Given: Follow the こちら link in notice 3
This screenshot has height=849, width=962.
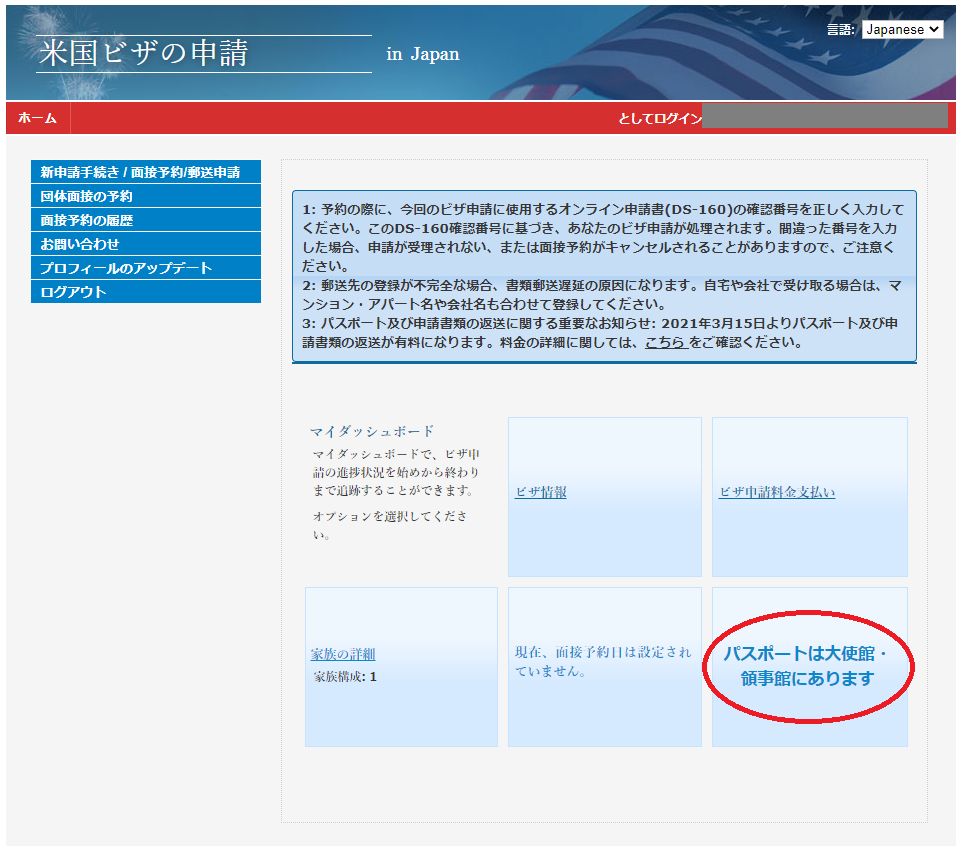Looking at the screenshot, I should click(x=666, y=342).
